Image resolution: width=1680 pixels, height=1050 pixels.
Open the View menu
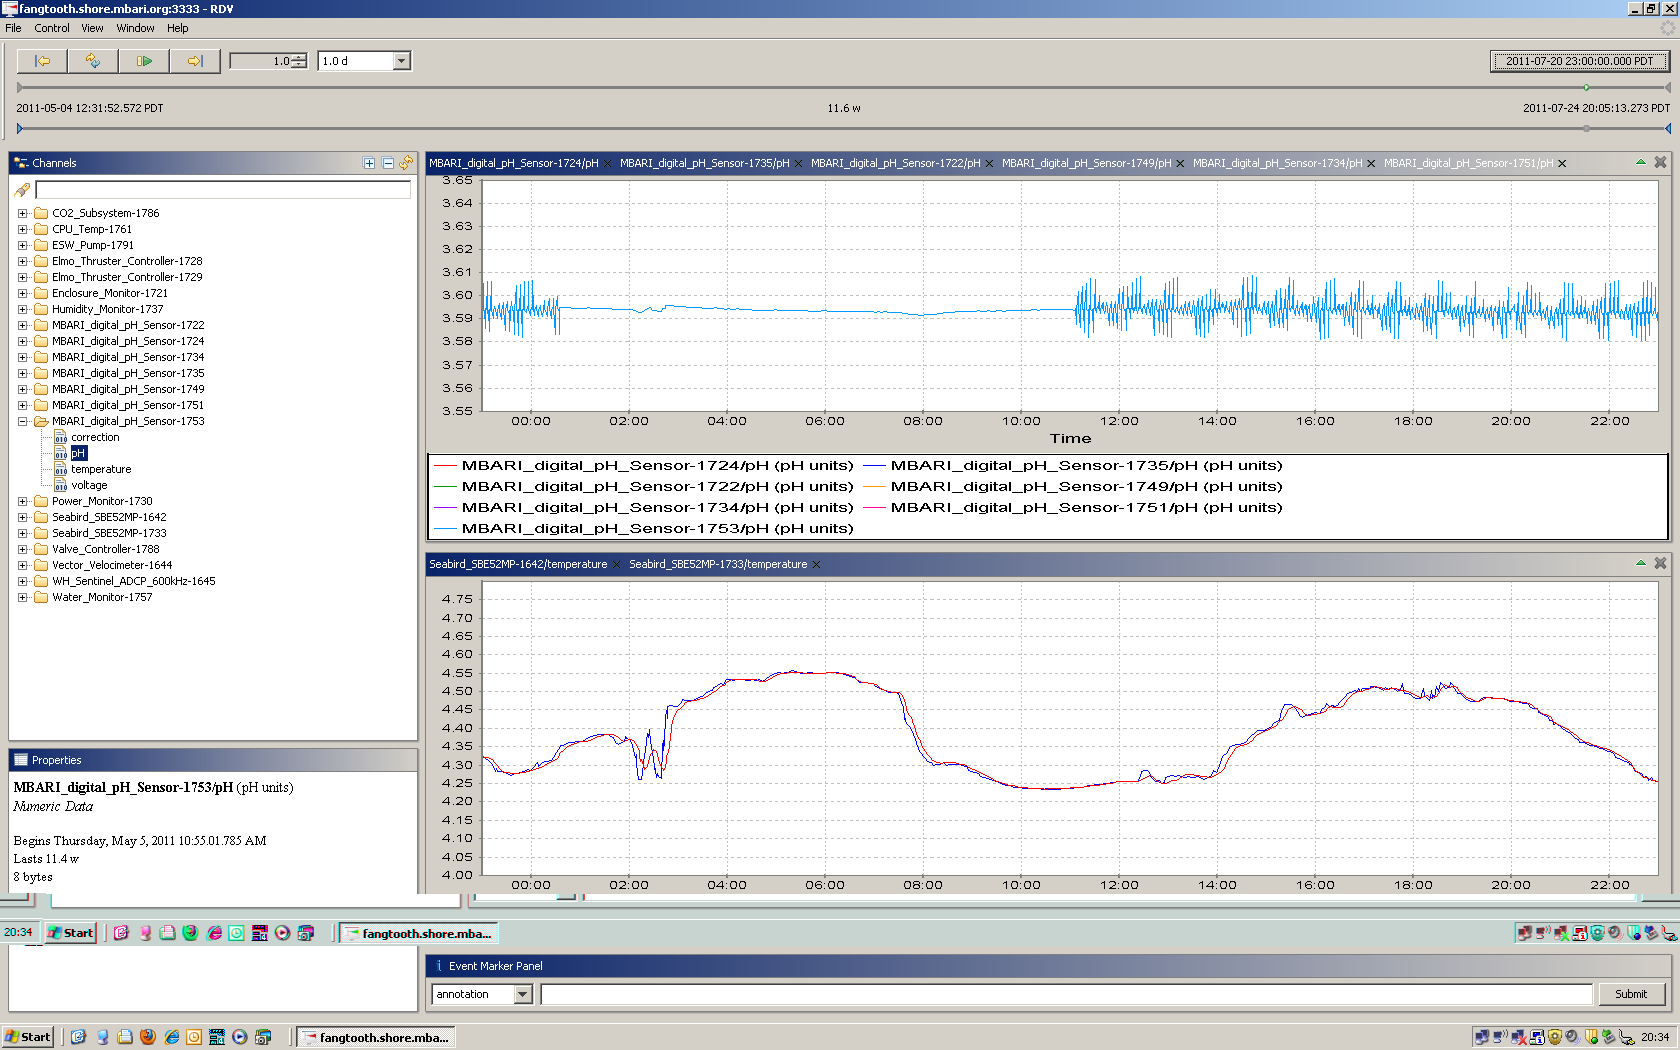(x=92, y=28)
